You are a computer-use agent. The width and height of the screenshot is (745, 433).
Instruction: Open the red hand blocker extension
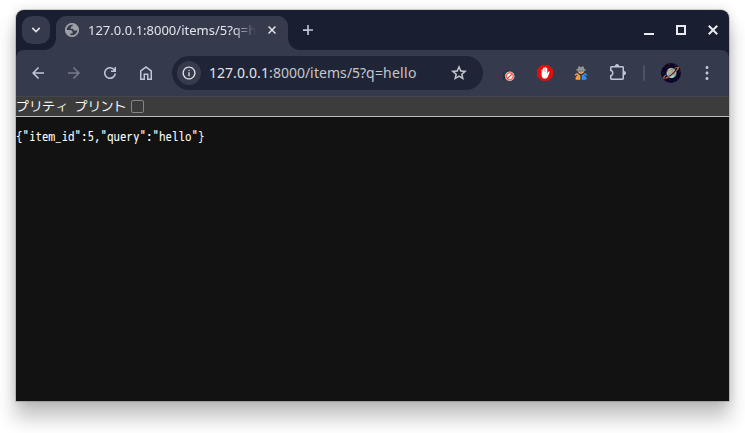point(545,73)
